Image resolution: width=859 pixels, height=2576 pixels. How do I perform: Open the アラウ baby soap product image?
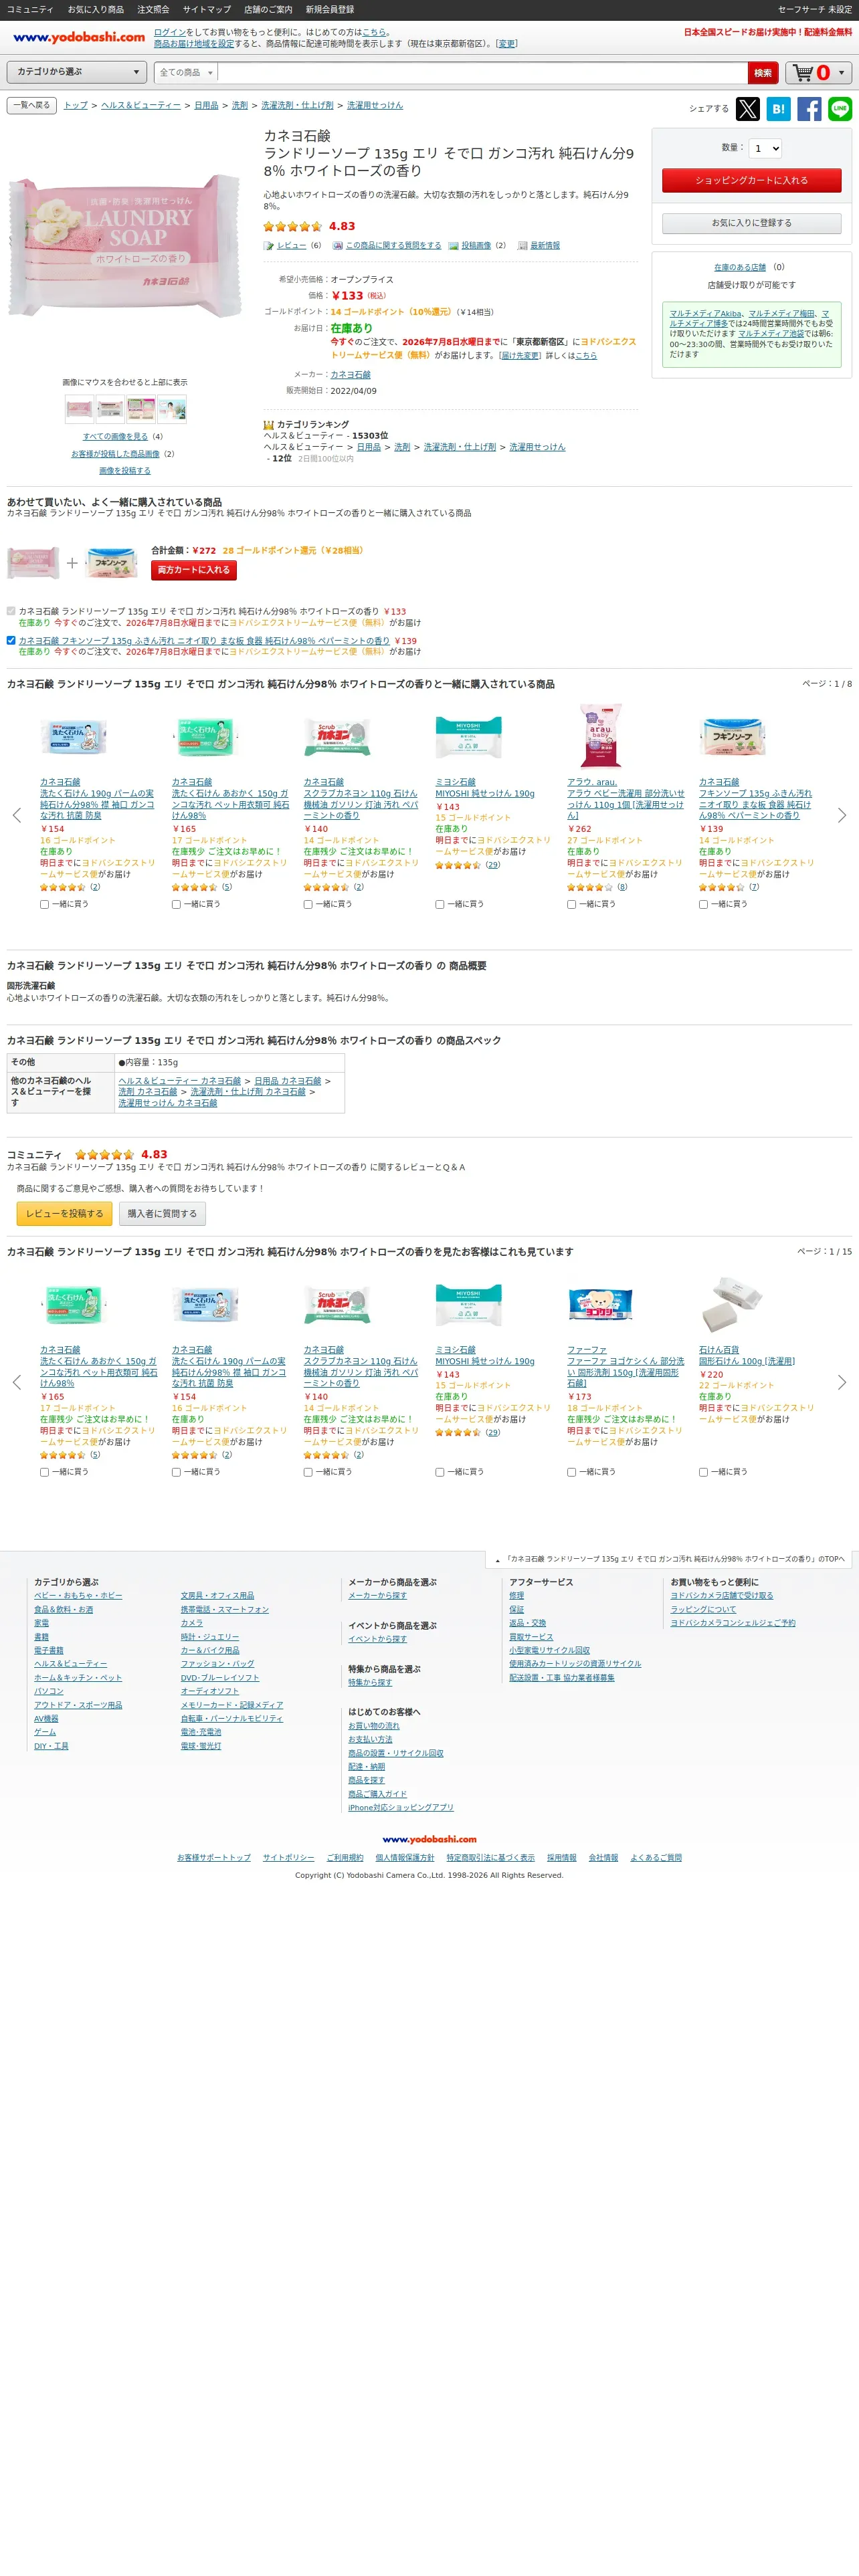pos(600,736)
